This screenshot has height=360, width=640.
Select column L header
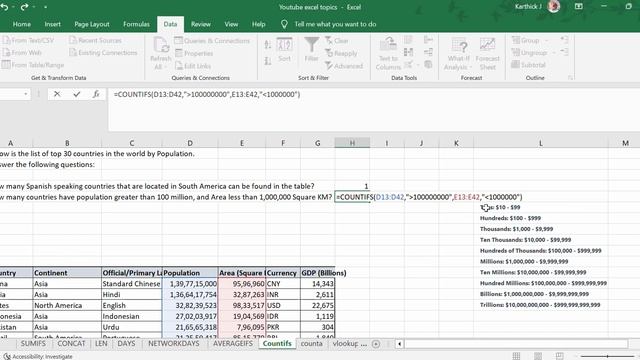pos(541,143)
